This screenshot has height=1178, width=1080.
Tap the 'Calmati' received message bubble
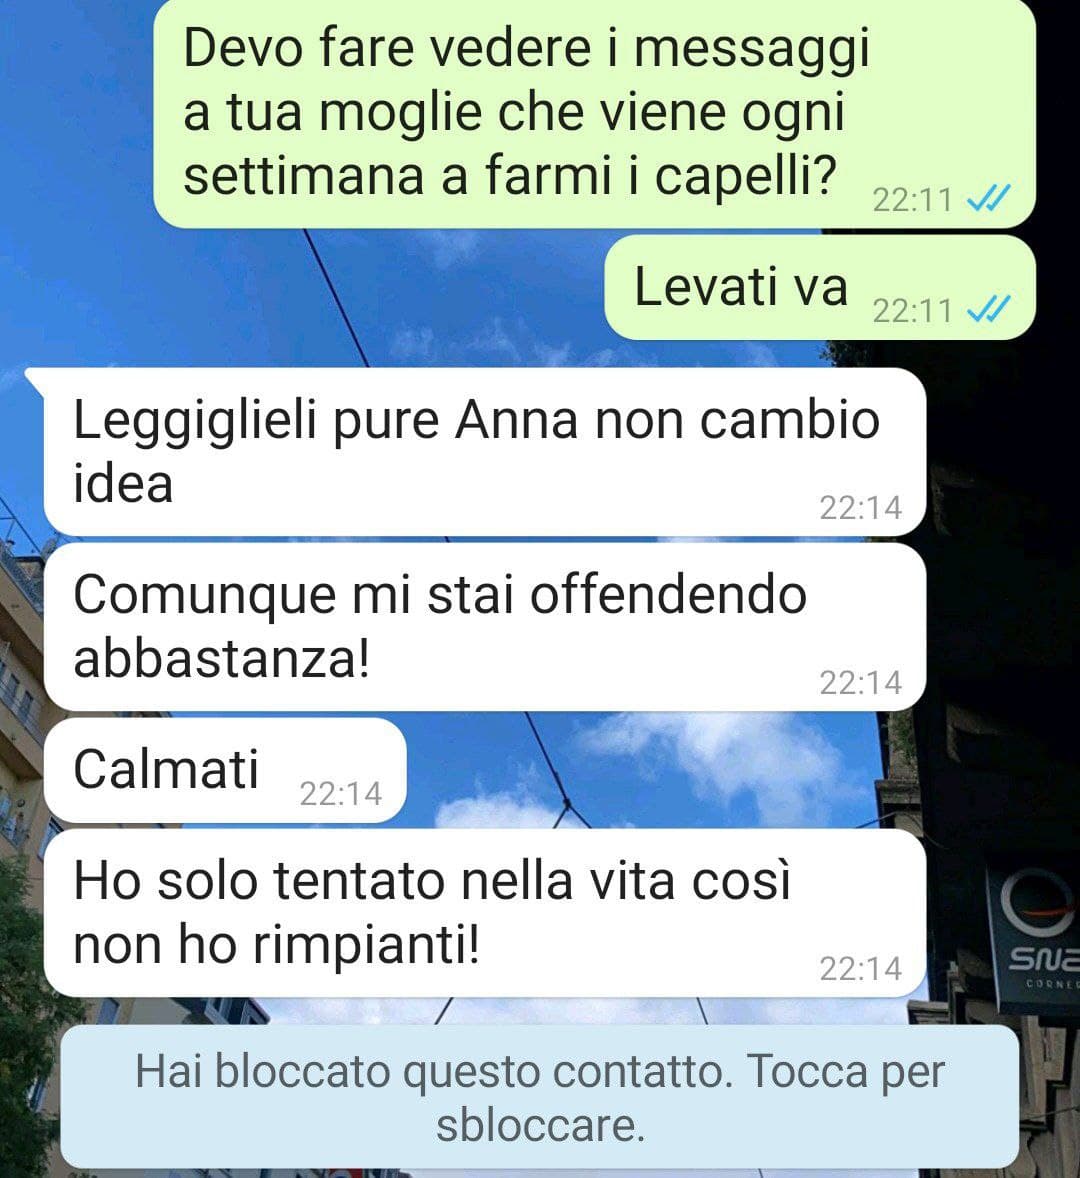point(225,771)
